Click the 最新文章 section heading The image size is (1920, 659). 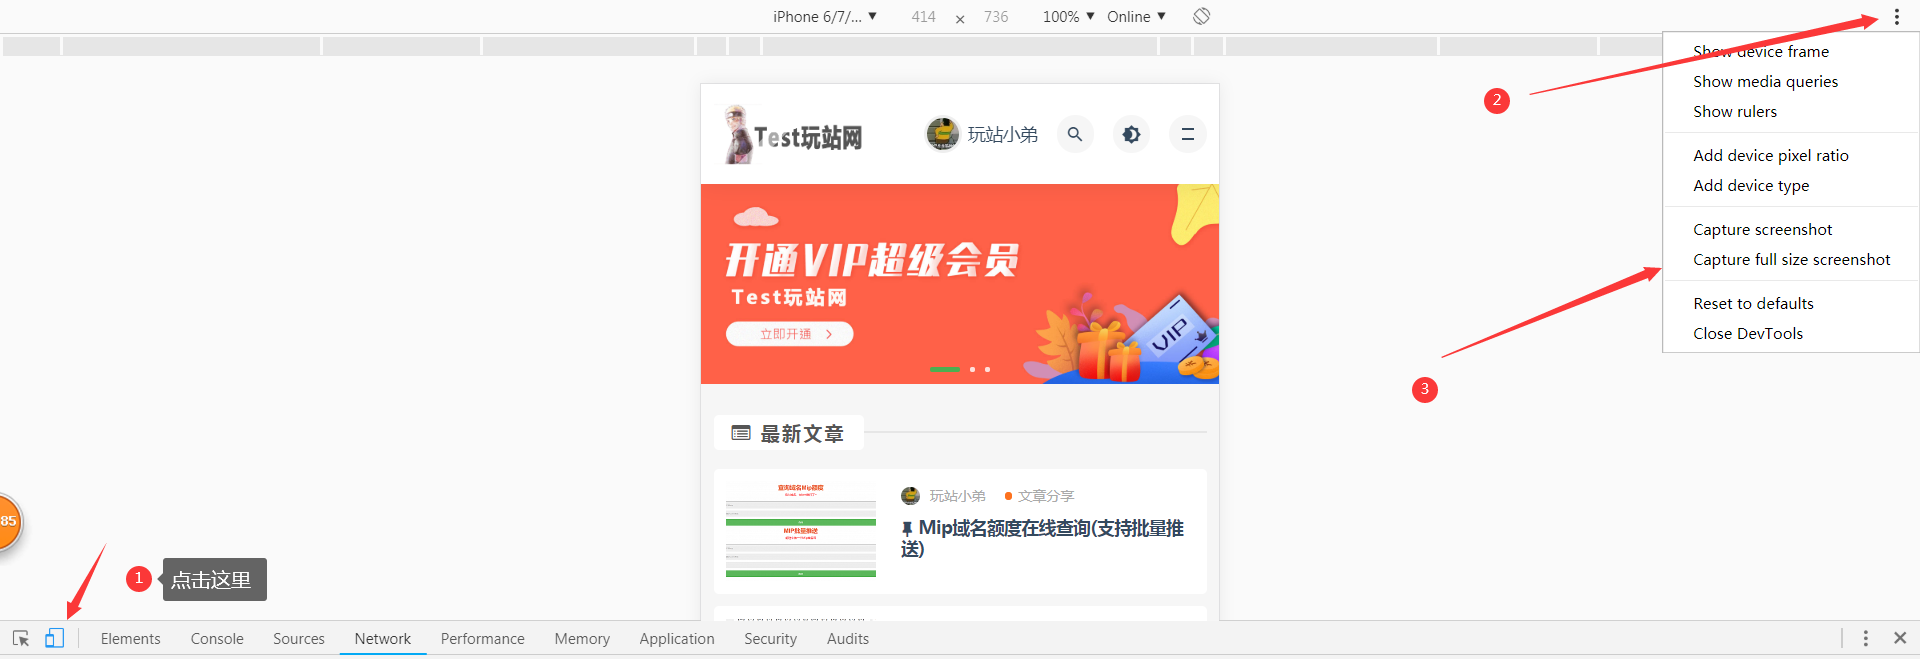802,434
